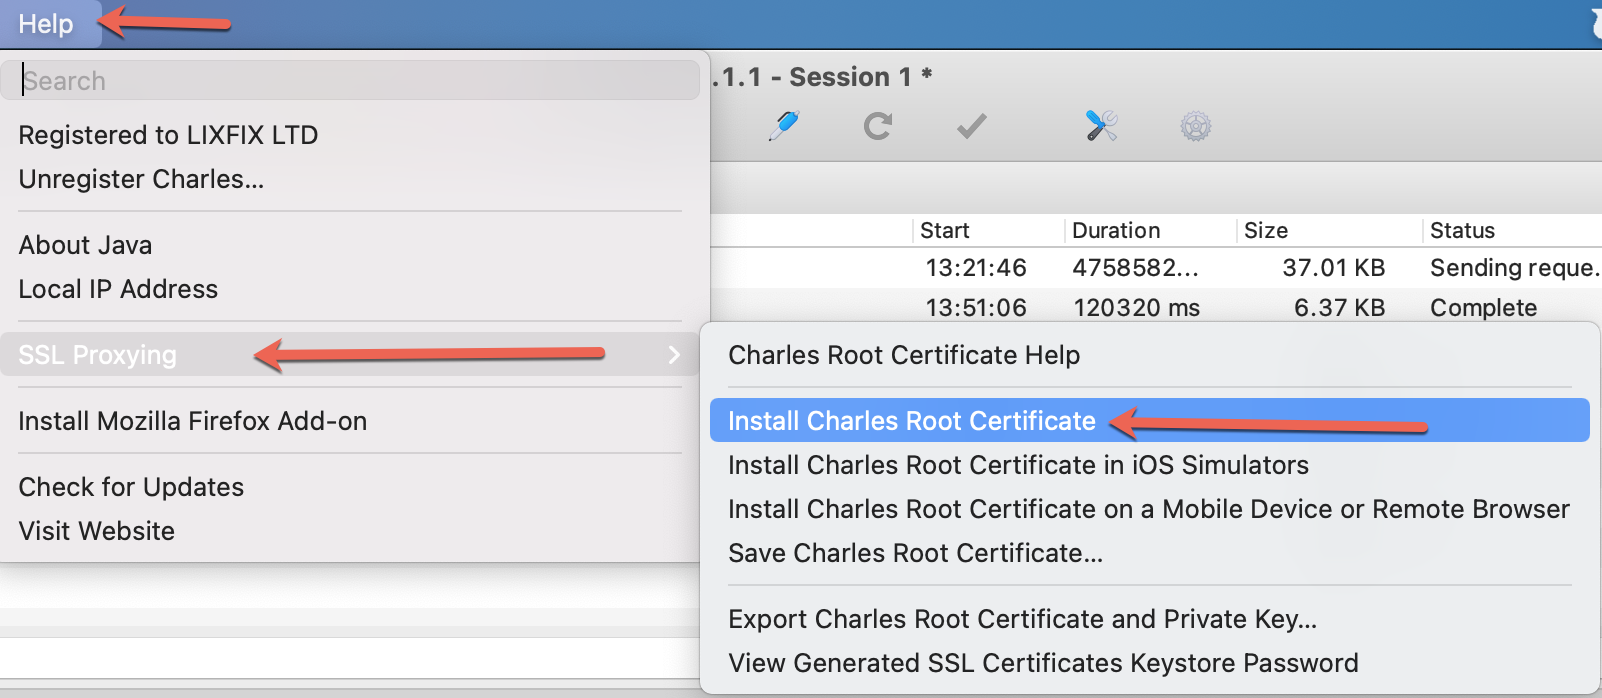Choose Install Mozilla Firefox Add-on
Viewport: 1602px width, 698px height.
[192, 421]
